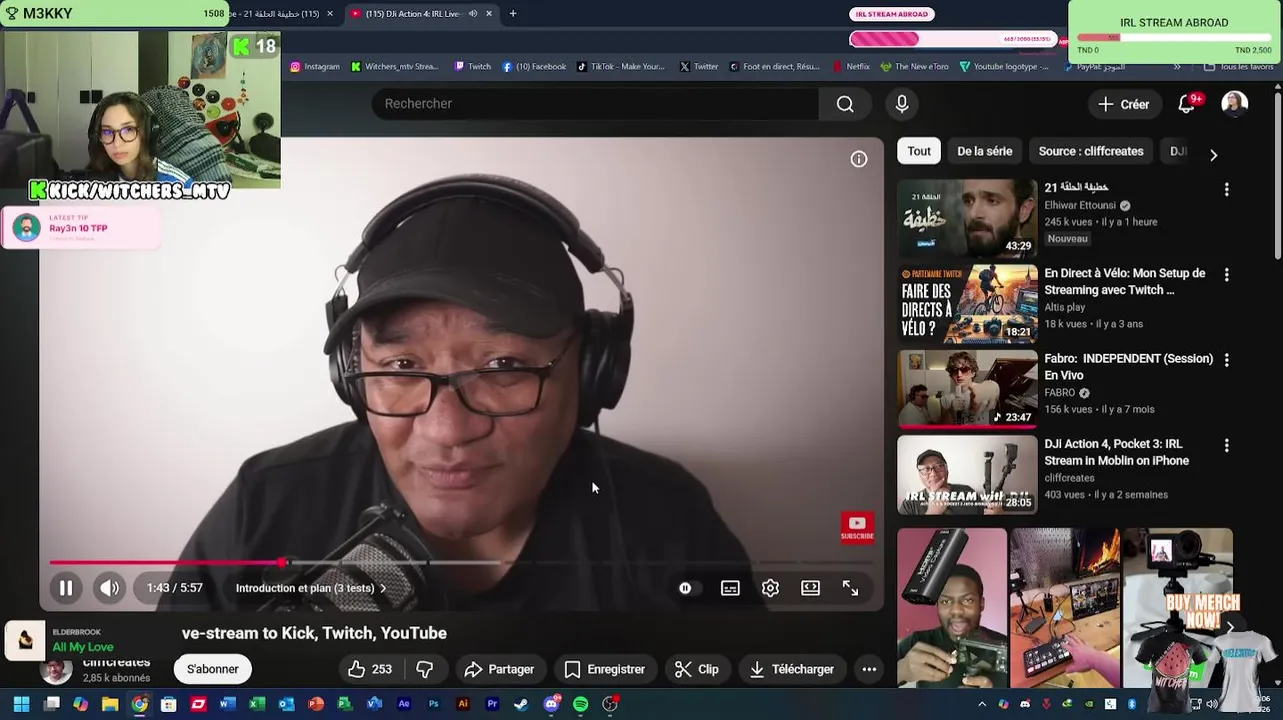The height and width of the screenshot is (720, 1283).
Task: Open the options menu for the 'خطيفة الحلقة 21' video
Action: [1227, 189]
